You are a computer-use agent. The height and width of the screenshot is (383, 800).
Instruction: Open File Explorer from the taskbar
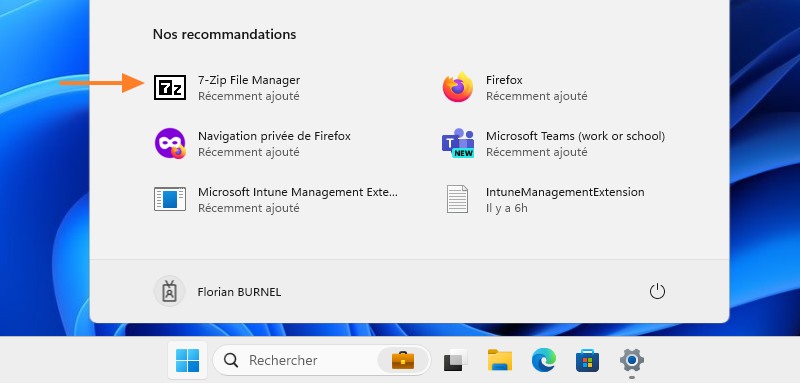pyautogui.click(x=500, y=361)
